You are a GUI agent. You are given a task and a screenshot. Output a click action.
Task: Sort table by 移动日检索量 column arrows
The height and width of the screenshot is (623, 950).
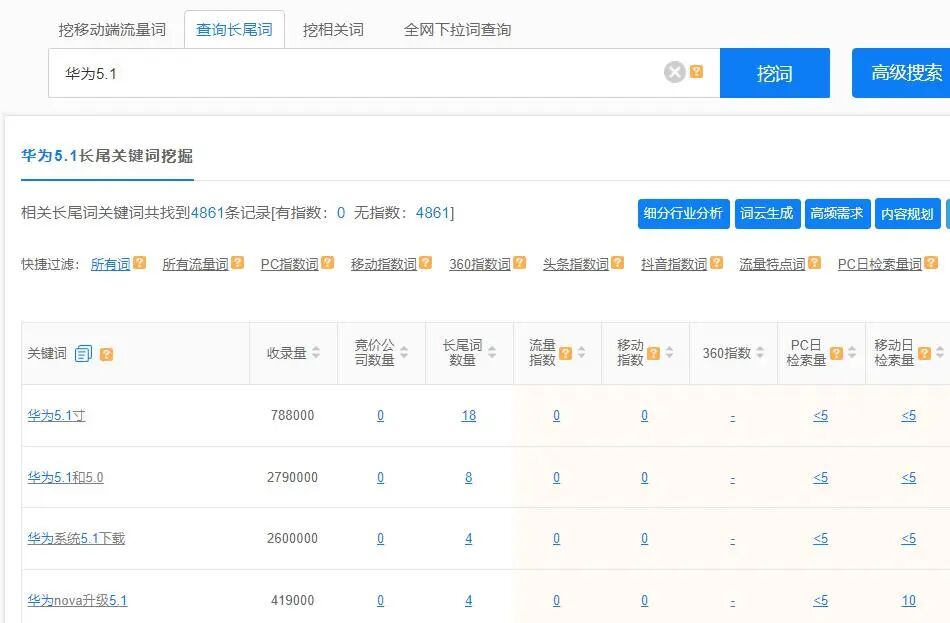[940, 353]
